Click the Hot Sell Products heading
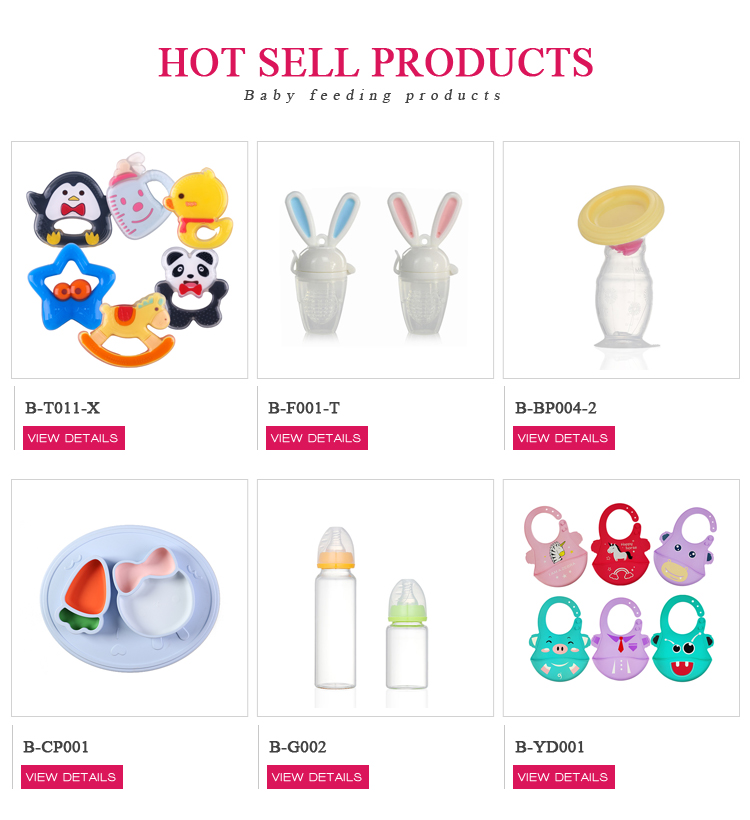Viewport: 750px width, 820px height. click(x=376, y=62)
